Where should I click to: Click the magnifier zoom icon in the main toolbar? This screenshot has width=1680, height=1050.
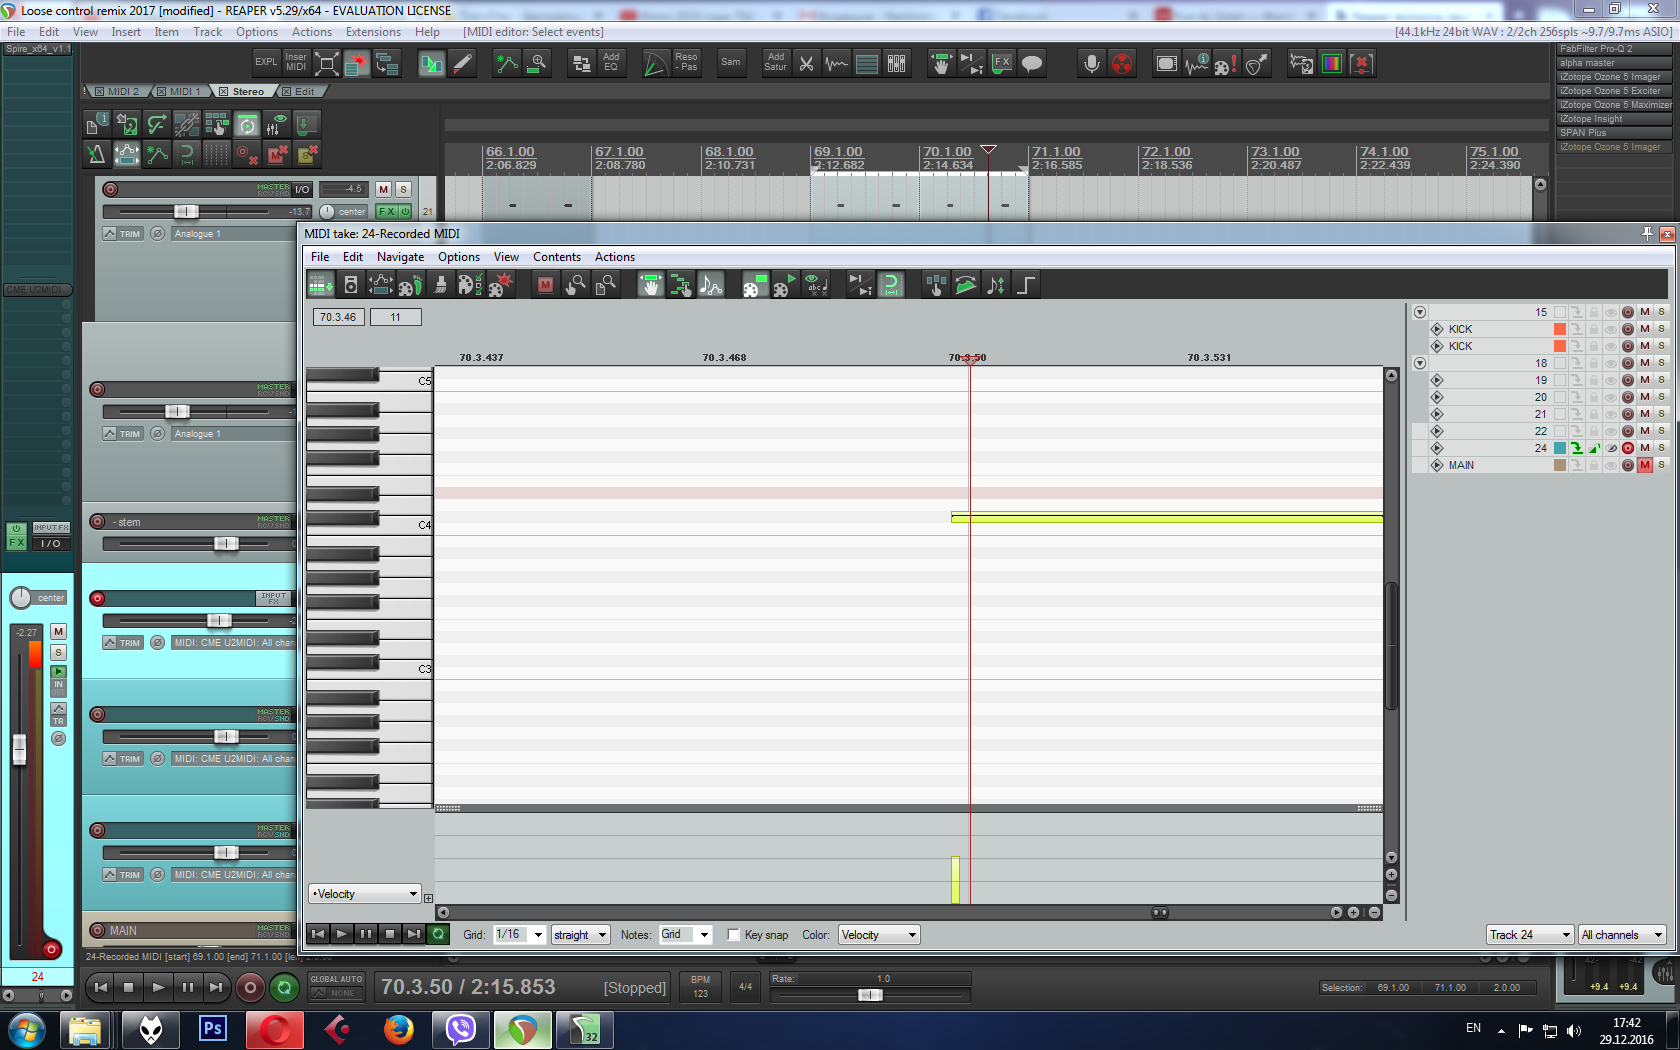point(538,64)
